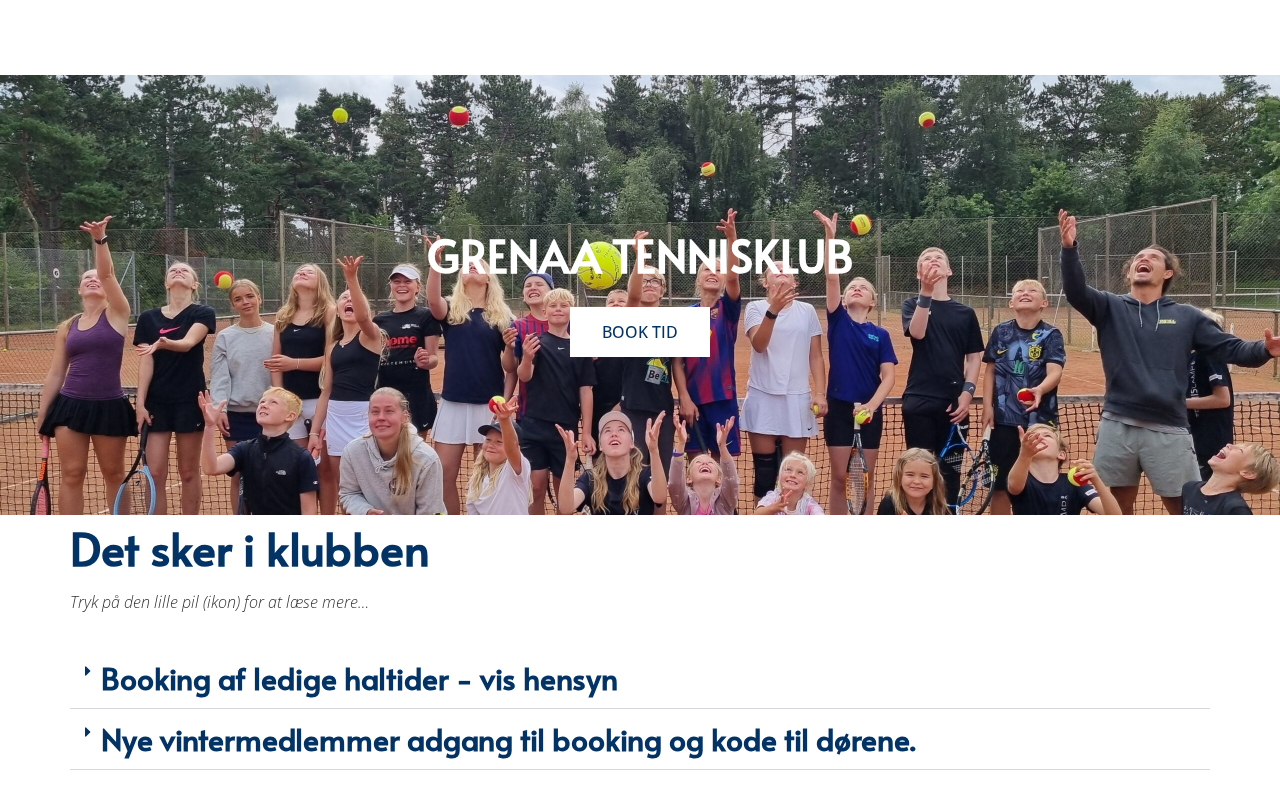The image size is (1280, 800).
Task: Click the GRENAA TENNISKLUB hero title
Action: [x=640, y=255]
